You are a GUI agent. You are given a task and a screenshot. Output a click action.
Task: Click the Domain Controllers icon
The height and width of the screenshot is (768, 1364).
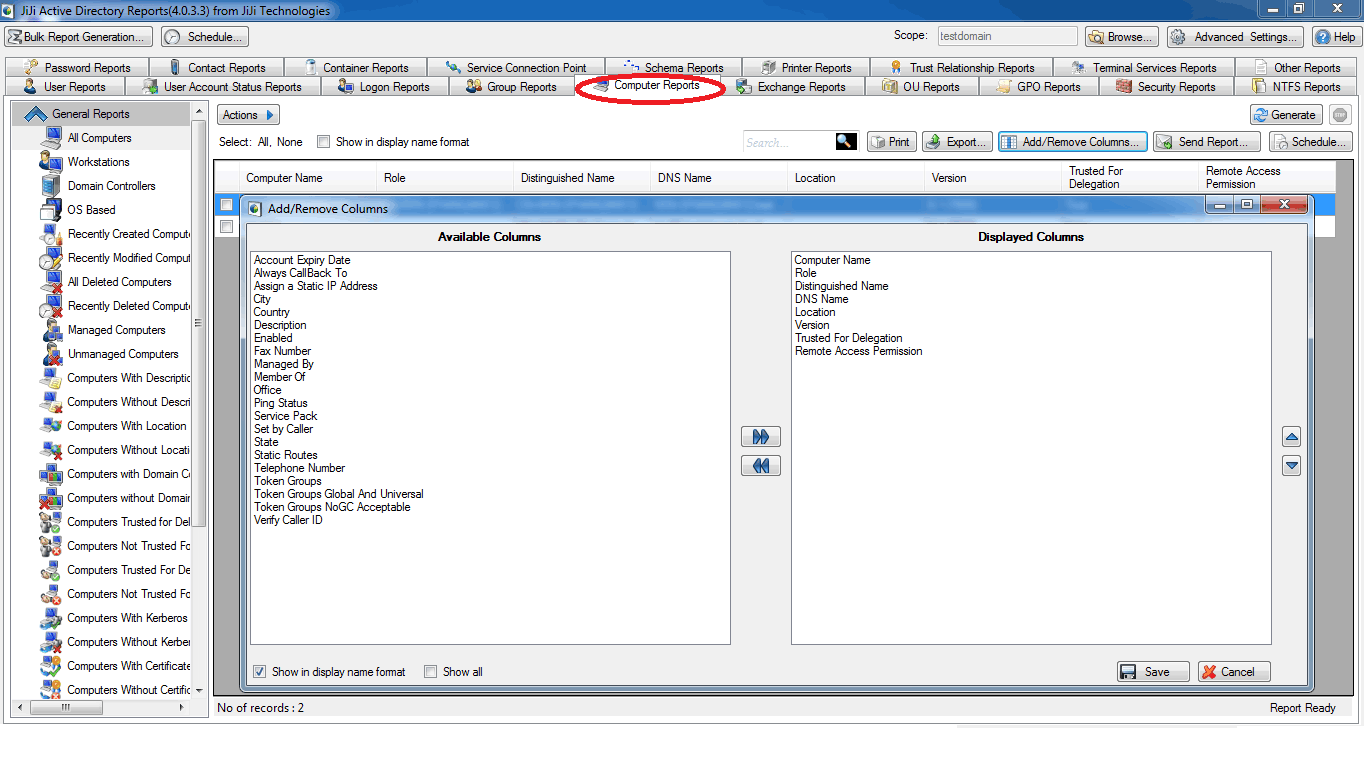[x=51, y=186]
